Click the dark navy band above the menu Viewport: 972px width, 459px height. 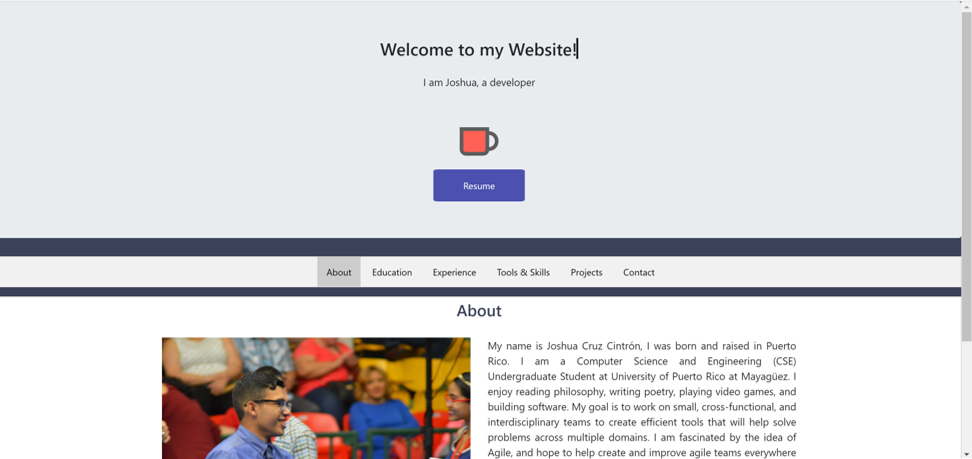tap(480, 247)
